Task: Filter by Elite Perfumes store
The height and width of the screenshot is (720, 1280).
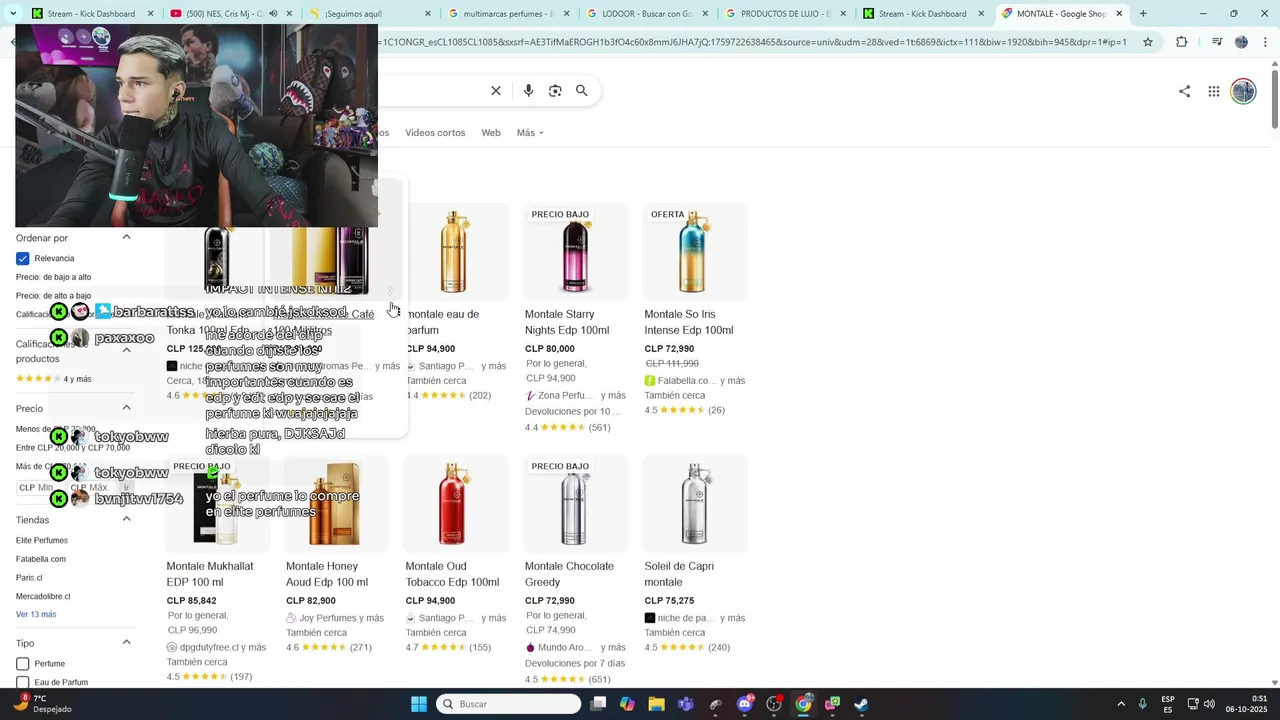Action: tap(42, 540)
